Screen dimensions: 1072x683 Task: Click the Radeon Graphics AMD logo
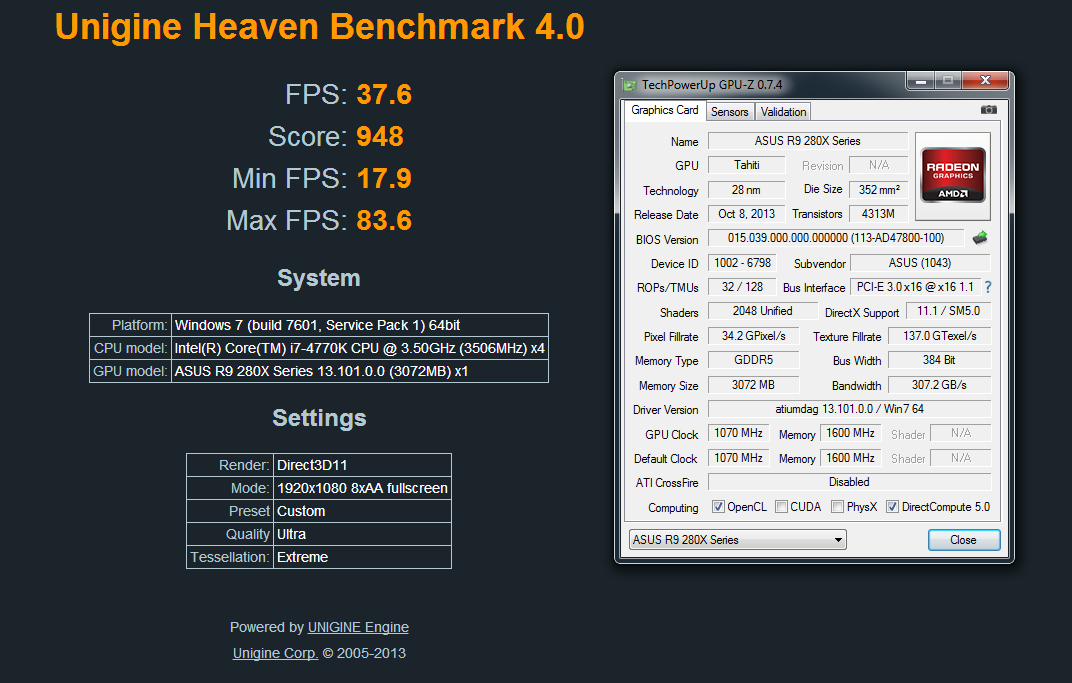click(x=953, y=175)
